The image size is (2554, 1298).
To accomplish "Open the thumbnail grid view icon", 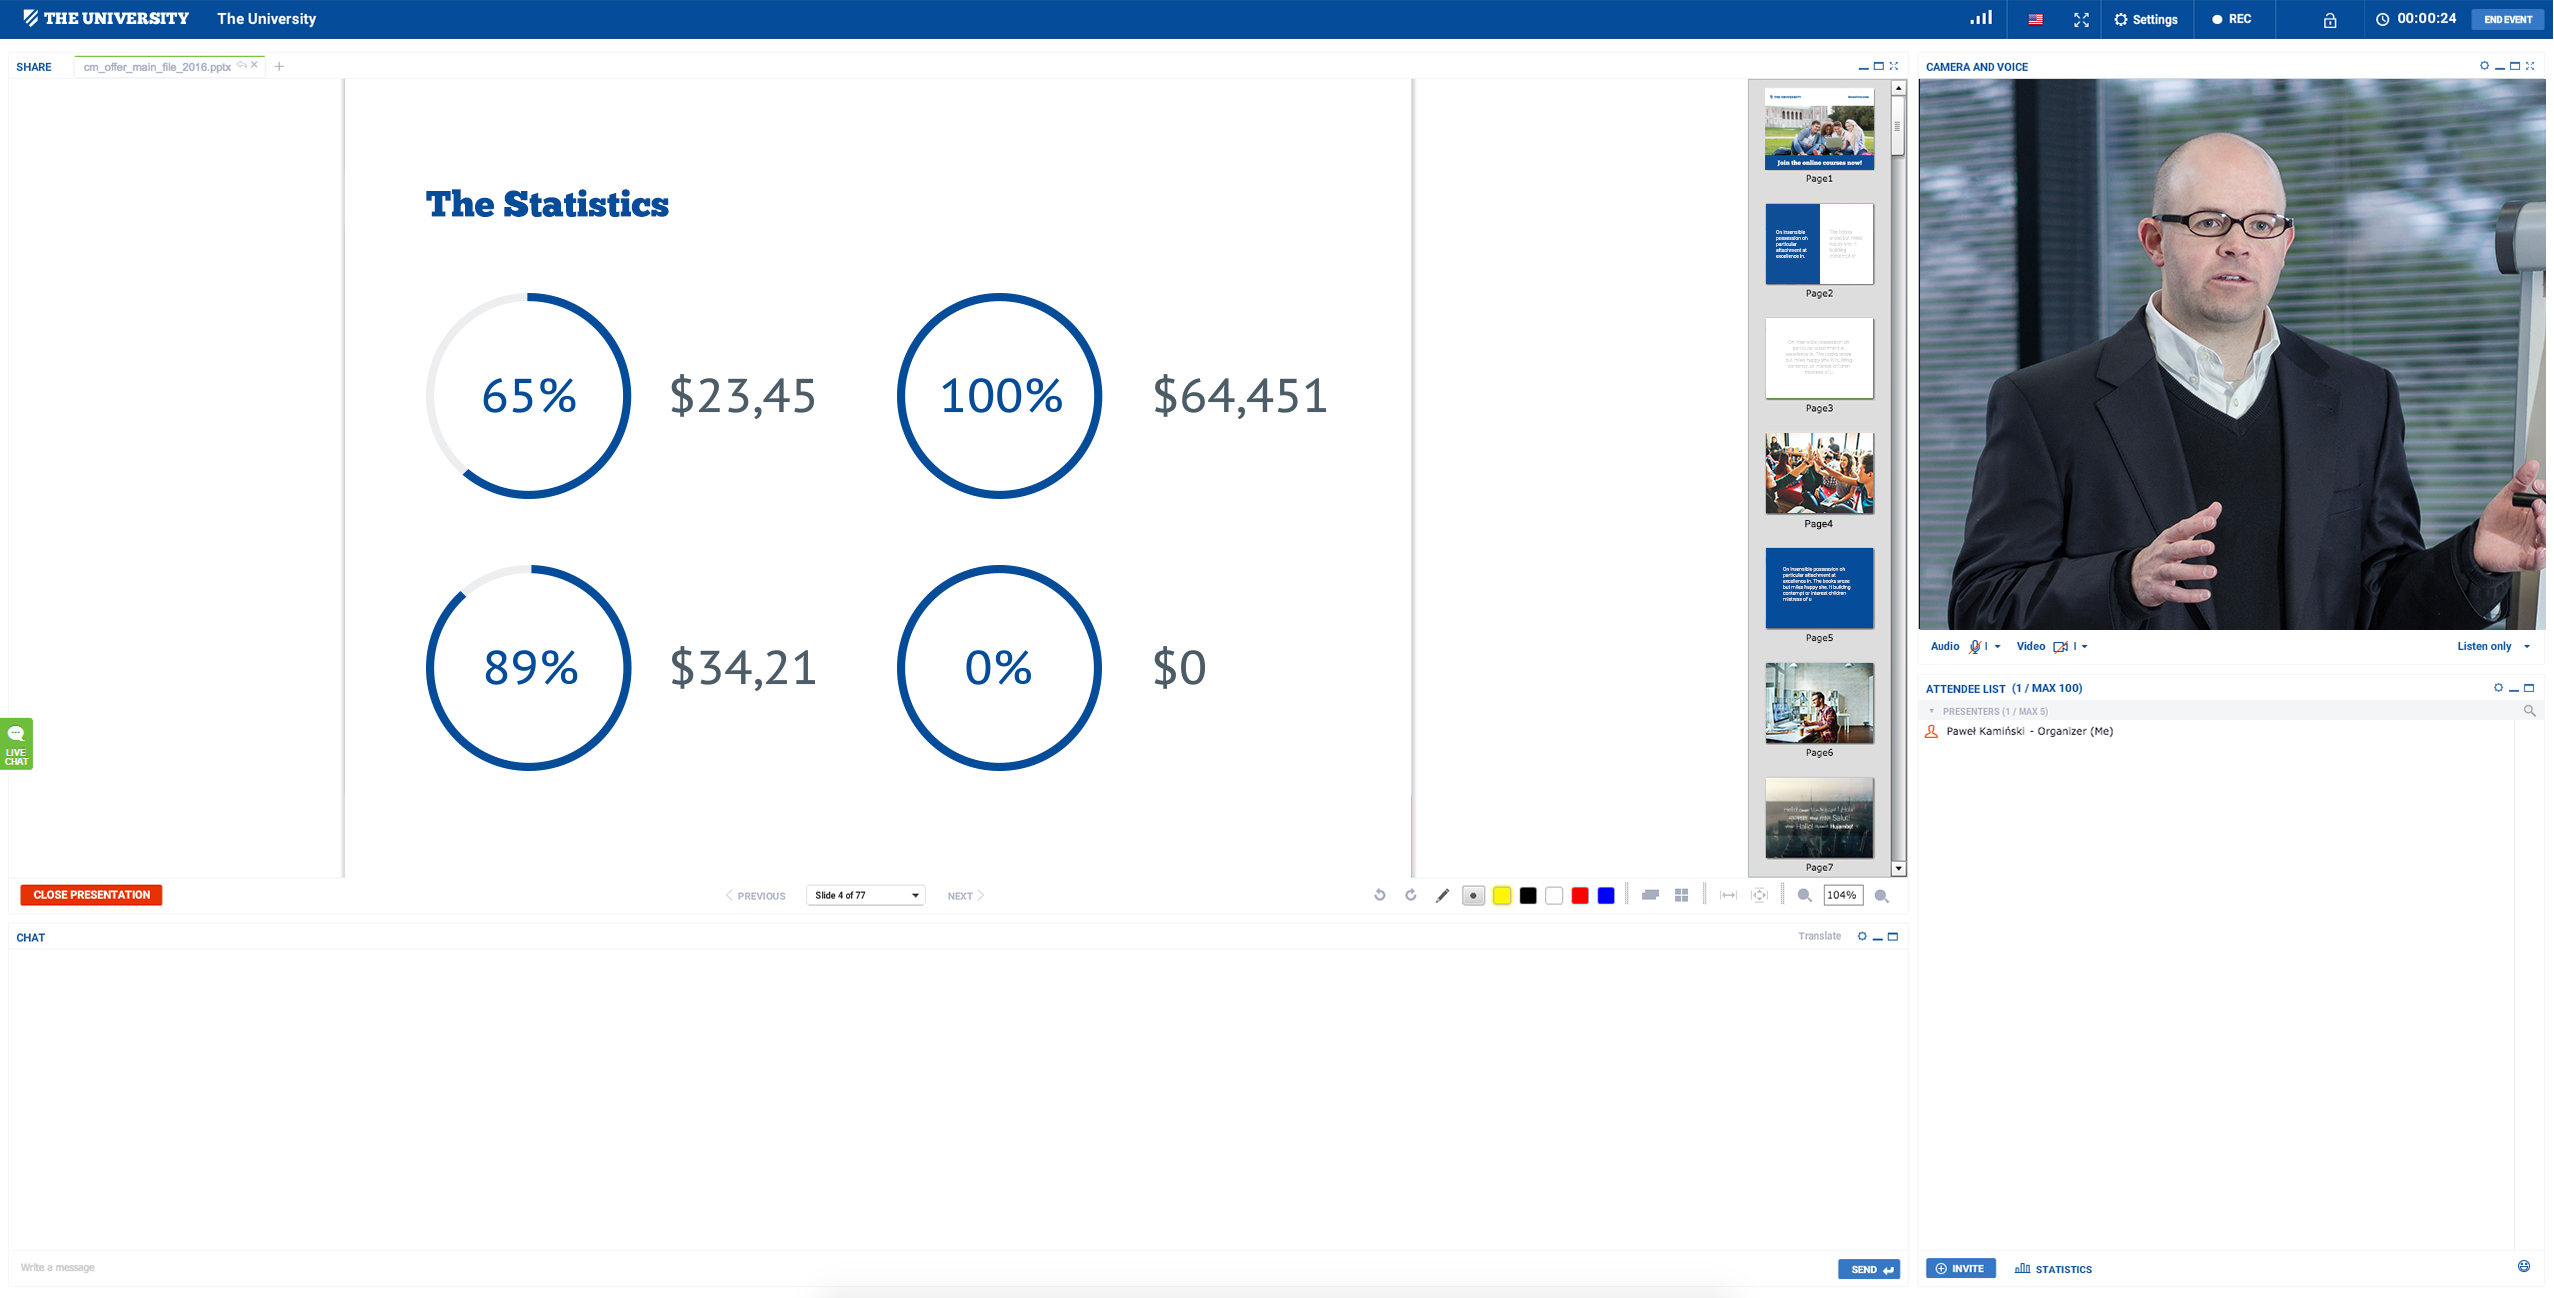I will (1682, 896).
